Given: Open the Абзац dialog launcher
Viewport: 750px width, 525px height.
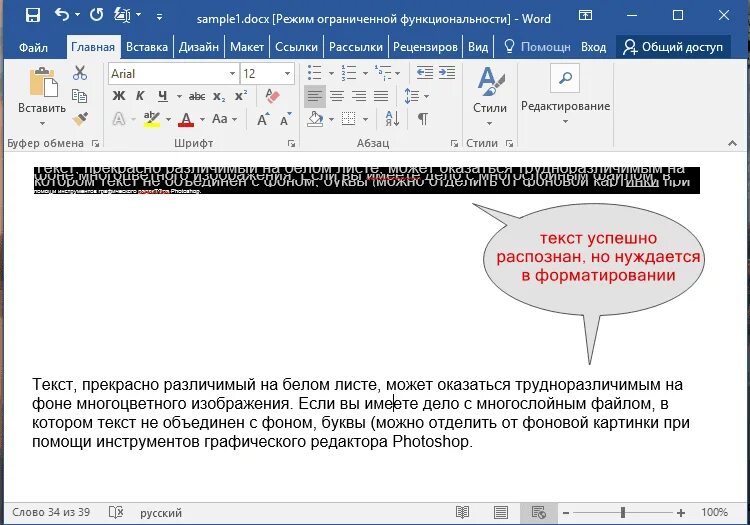Looking at the screenshot, I should pos(453,143).
